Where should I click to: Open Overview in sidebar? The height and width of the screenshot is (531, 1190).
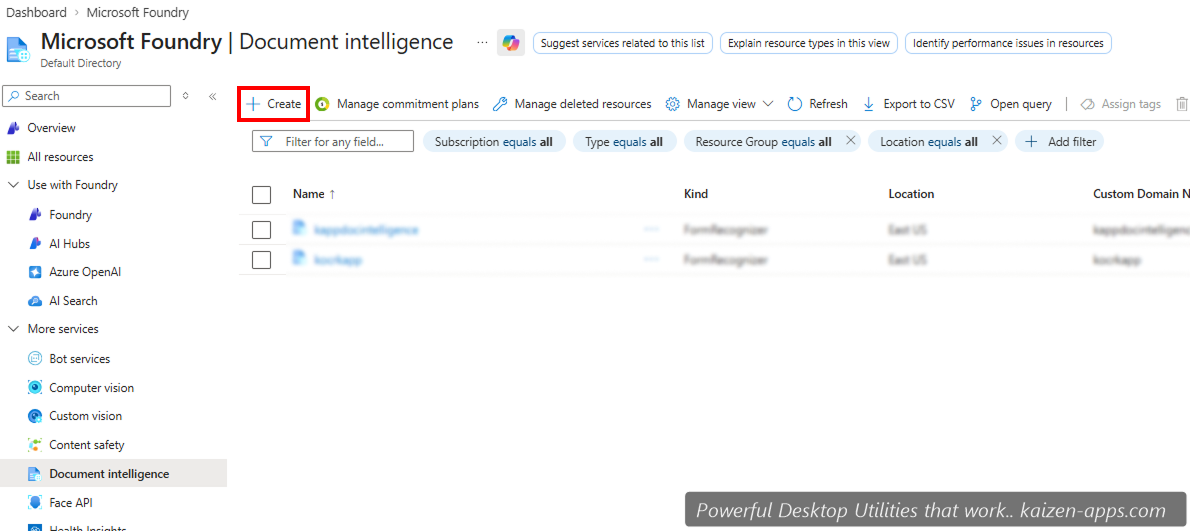(52, 128)
